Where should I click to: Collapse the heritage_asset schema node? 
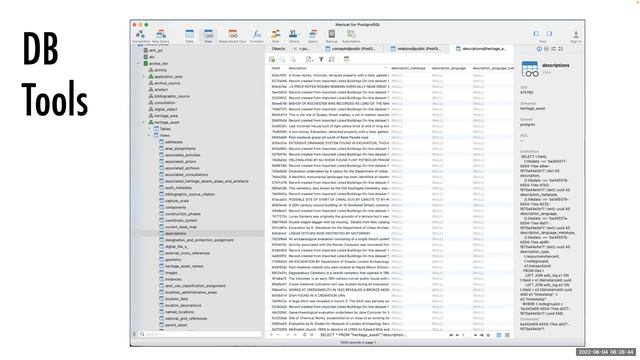tap(144, 122)
